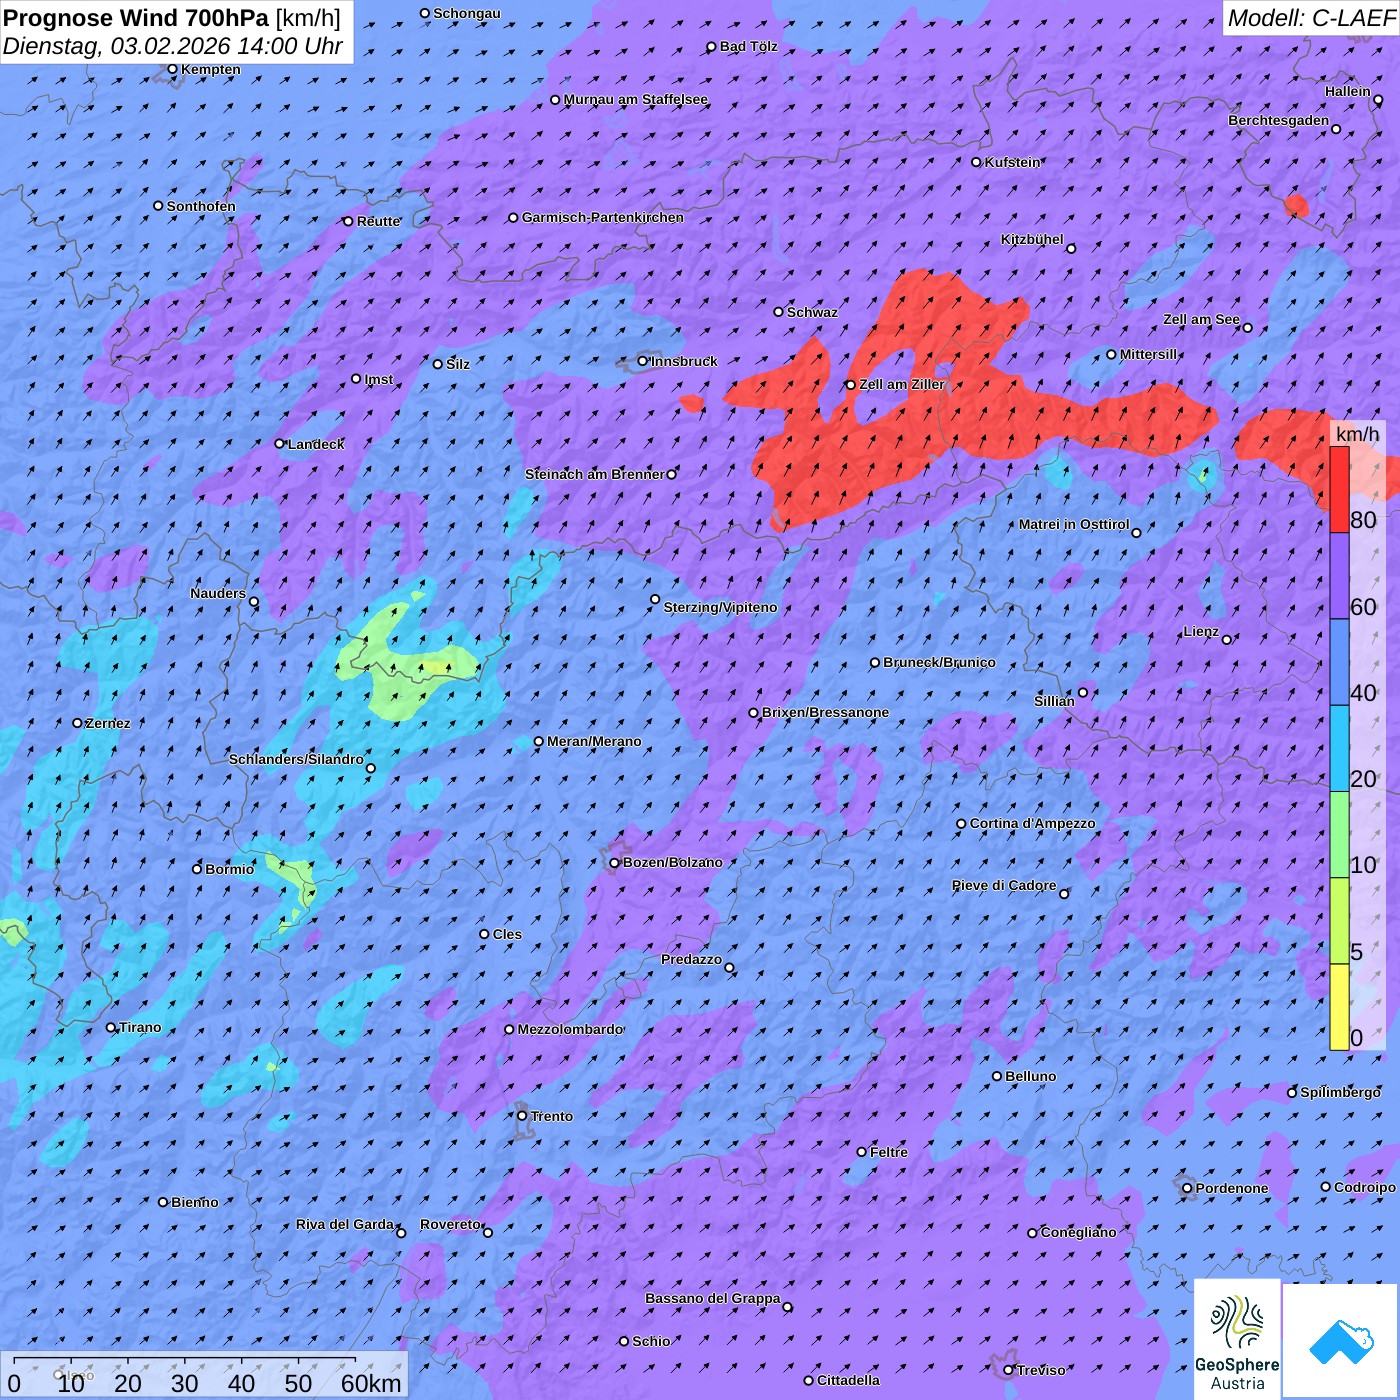Click the 'Sterzing/Vipiteno' label
This screenshot has width=1400, height=1400.
(x=720, y=607)
